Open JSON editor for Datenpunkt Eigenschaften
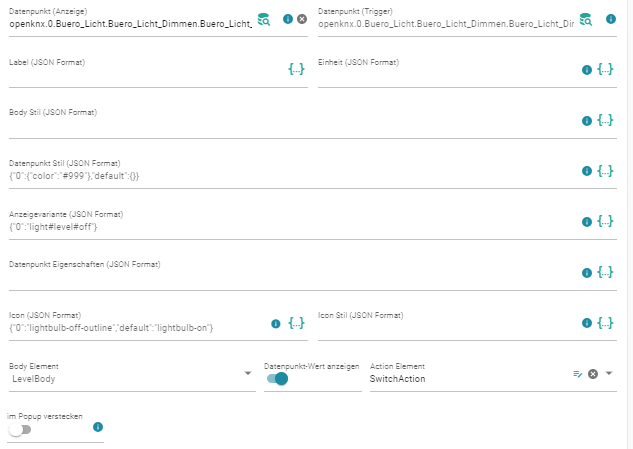 click(x=605, y=272)
